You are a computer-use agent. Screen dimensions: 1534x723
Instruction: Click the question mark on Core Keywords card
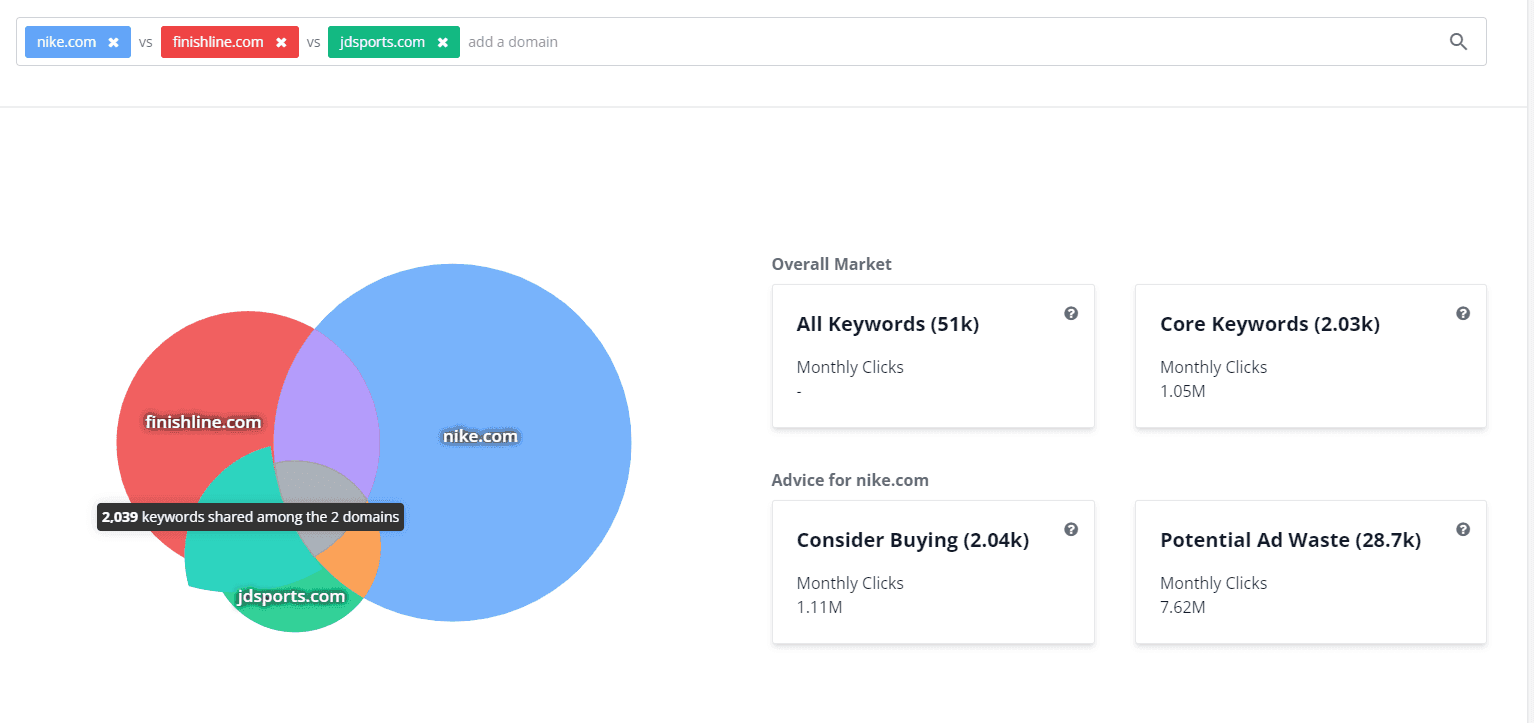point(1463,313)
